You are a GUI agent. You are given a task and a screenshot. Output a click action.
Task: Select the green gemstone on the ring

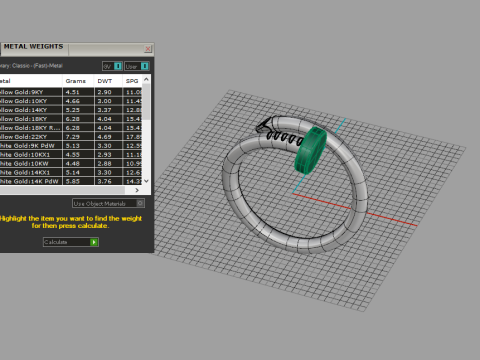(311, 150)
